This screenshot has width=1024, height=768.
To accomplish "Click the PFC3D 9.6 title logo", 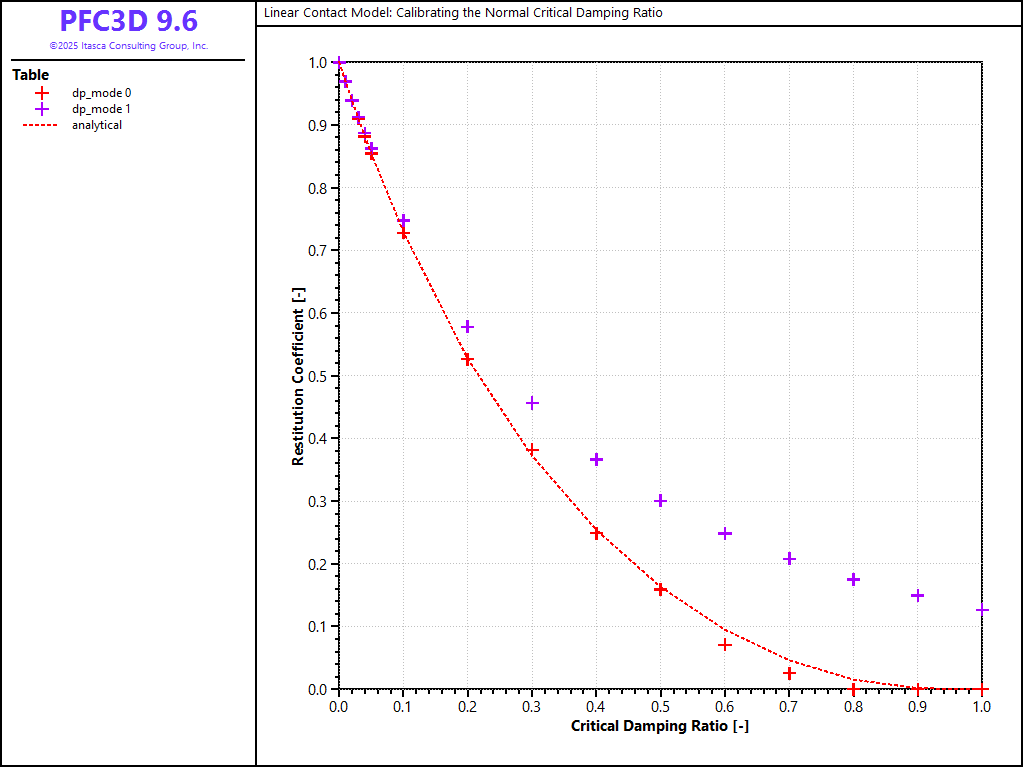I will (128, 22).
